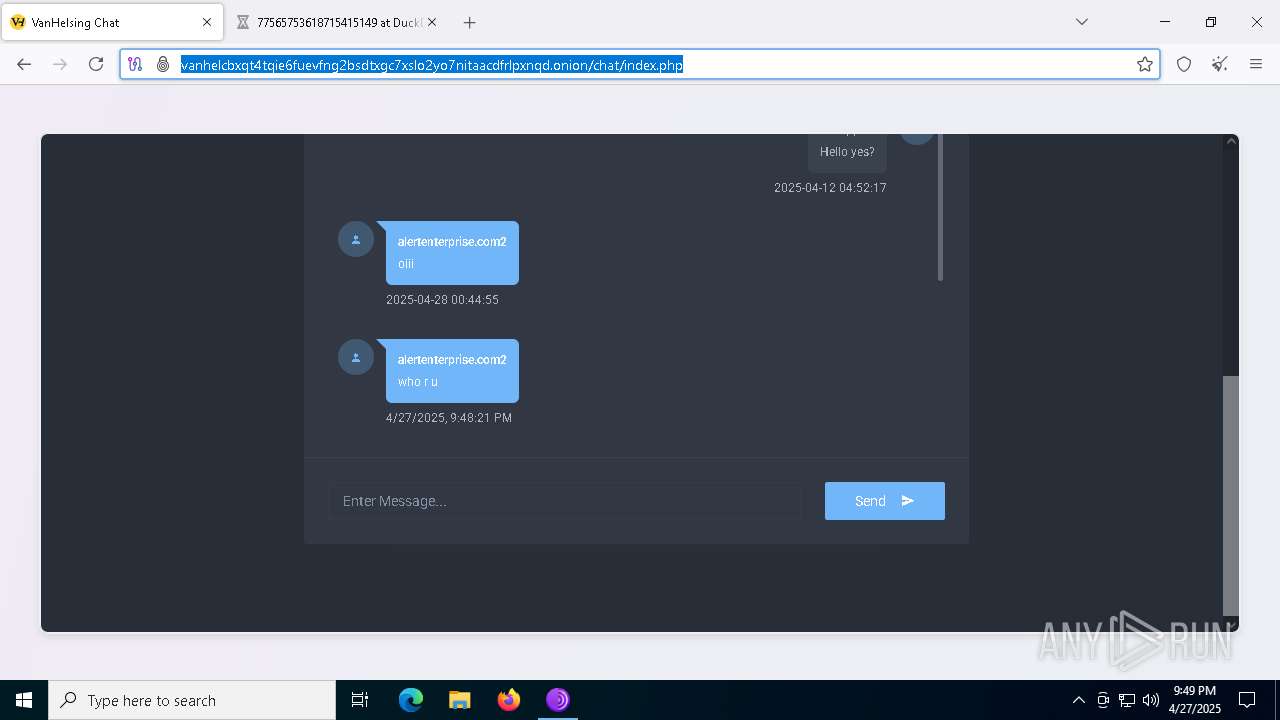
Task: Click the user avatar beside 'oiii' message
Action: [355, 239]
